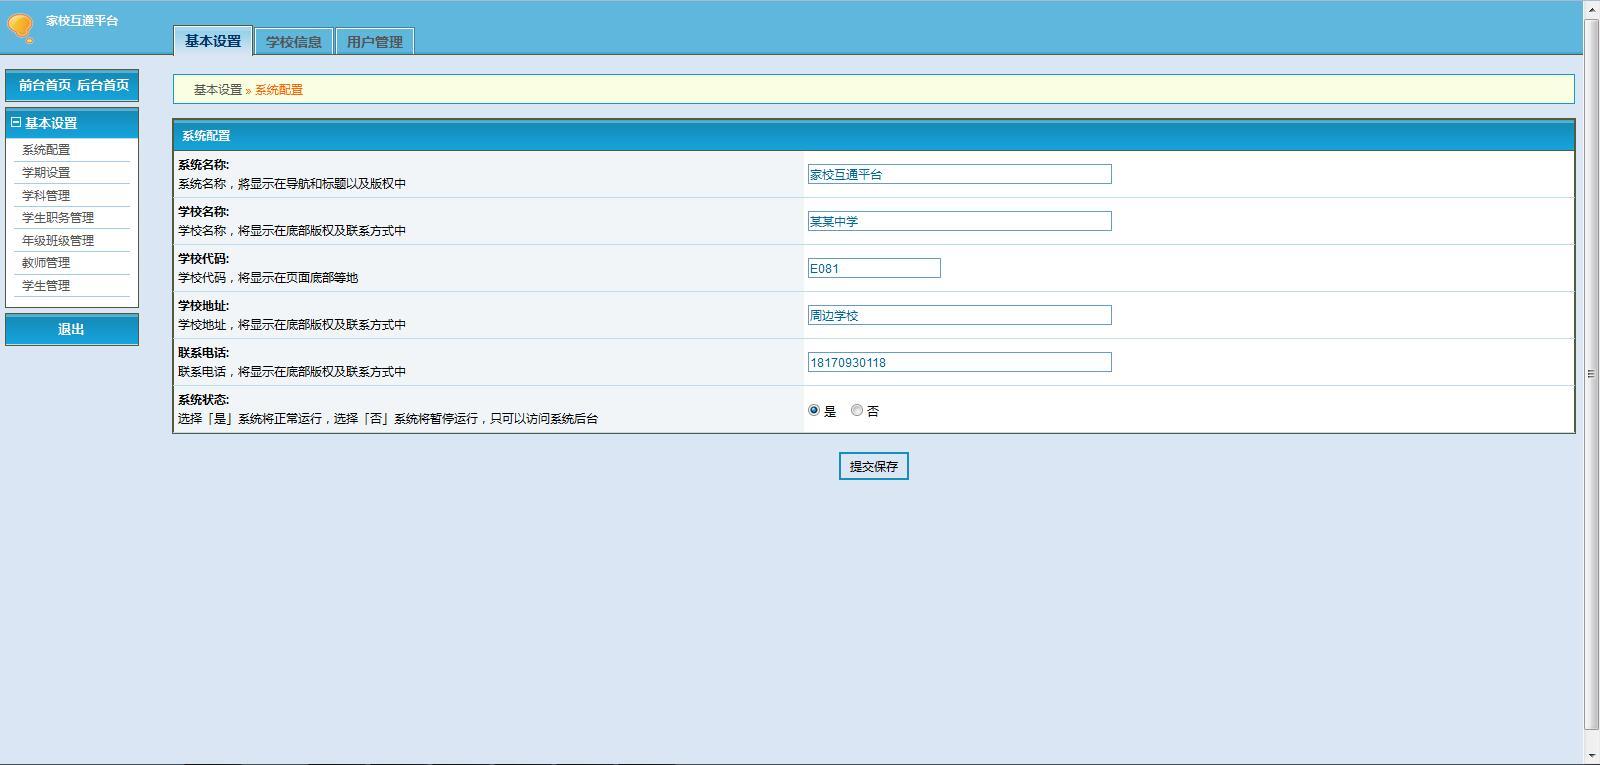Focus the 学校地址 input field
The width and height of the screenshot is (1600, 765).
(959, 315)
